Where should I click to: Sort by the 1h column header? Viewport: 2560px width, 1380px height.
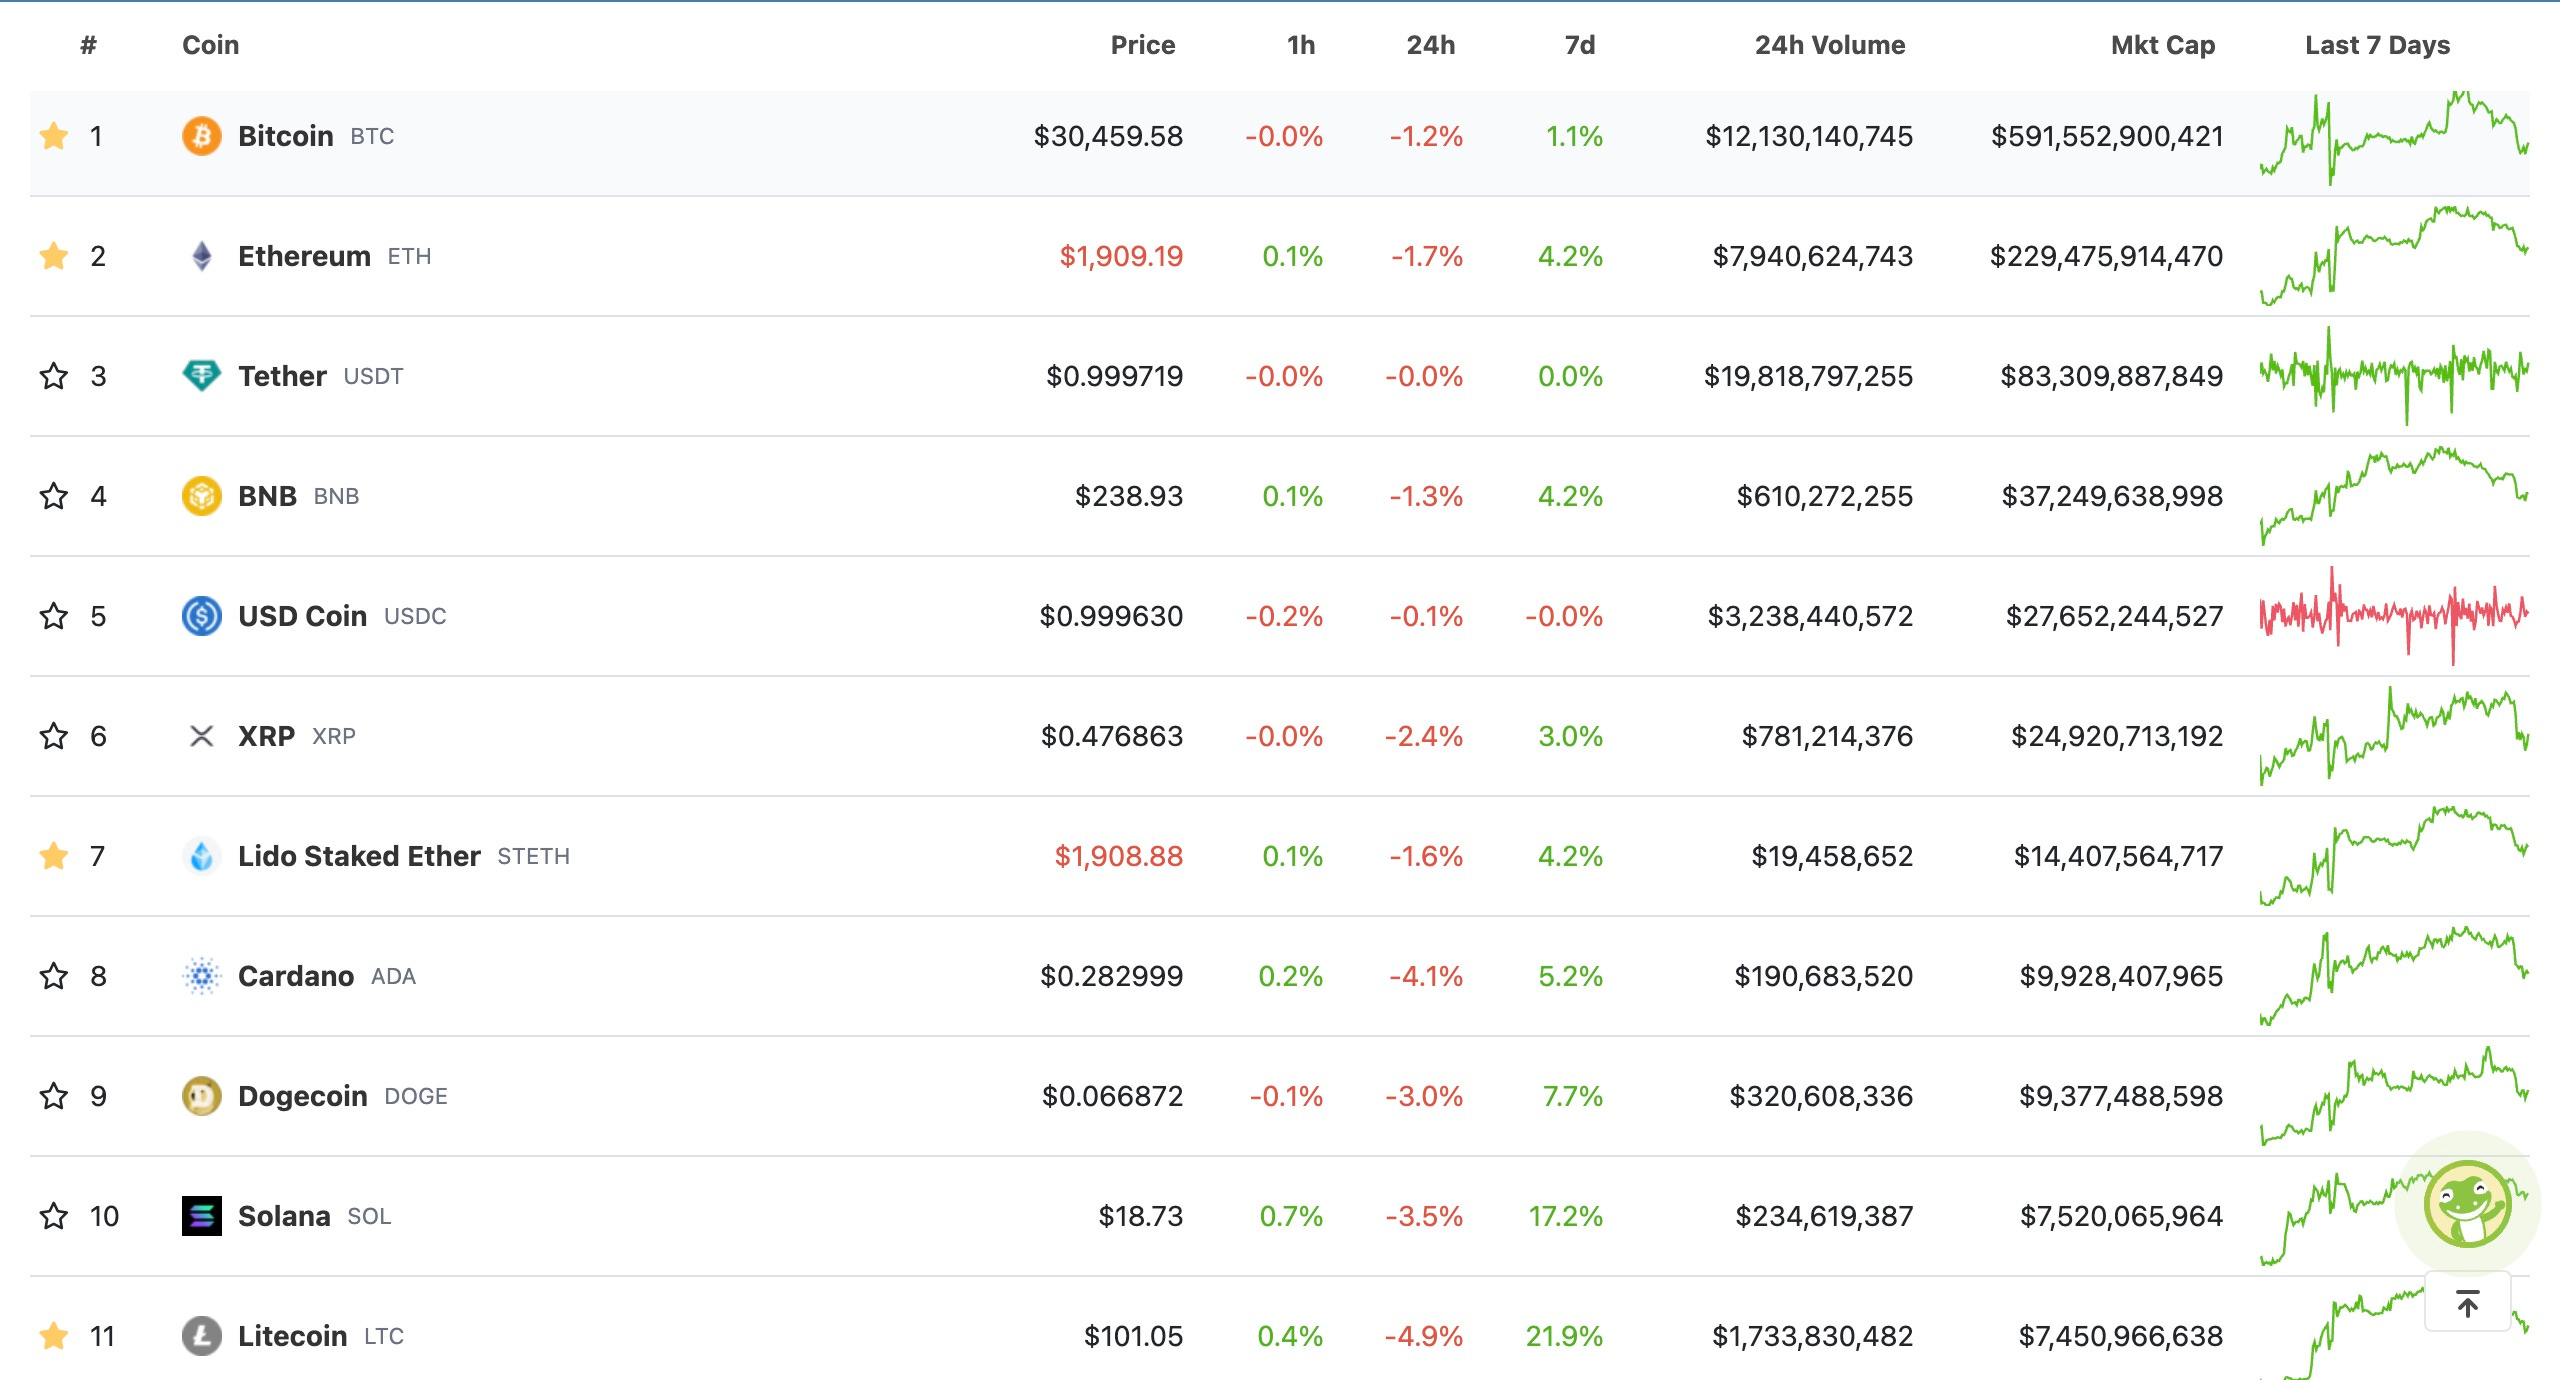[x=1301, y=45]
